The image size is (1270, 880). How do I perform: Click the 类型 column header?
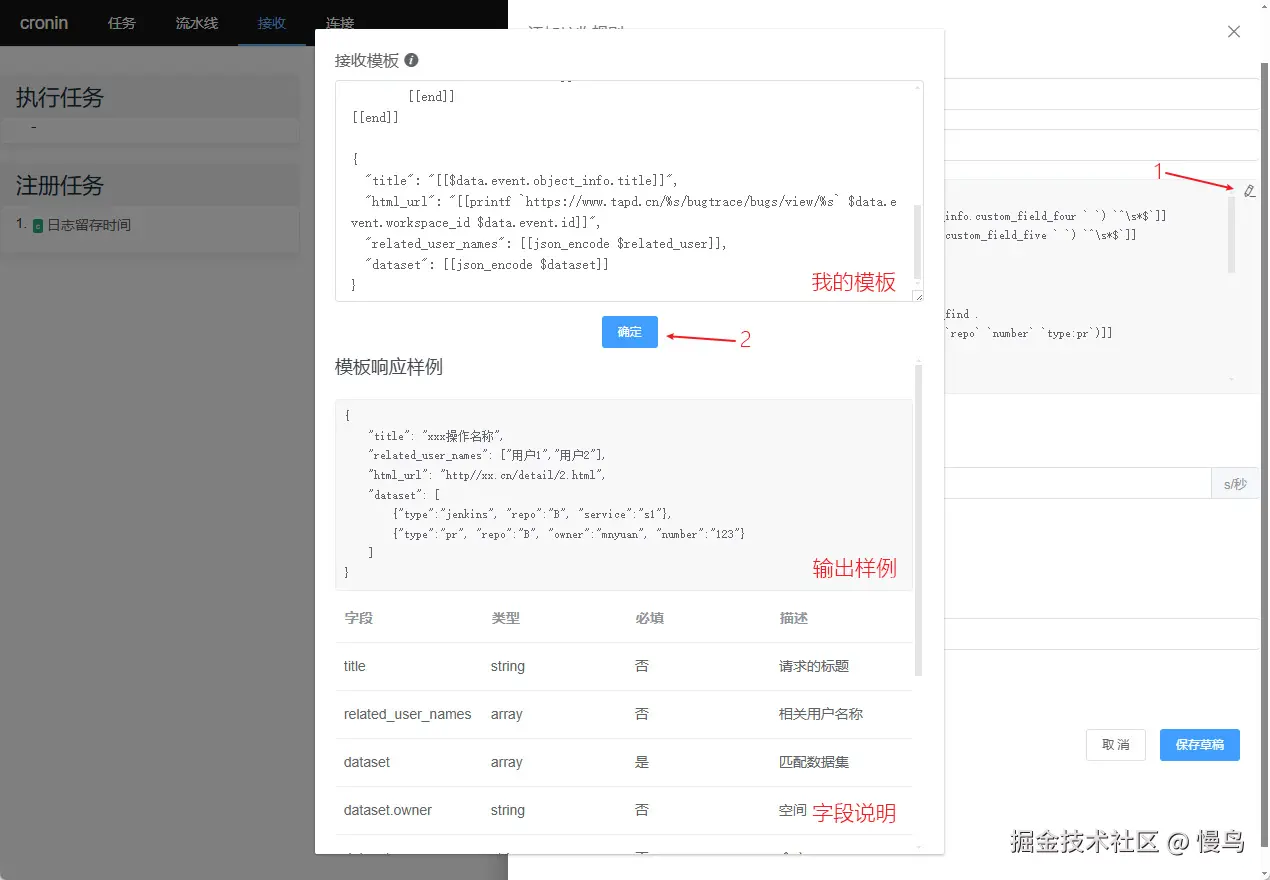[506, 618]
